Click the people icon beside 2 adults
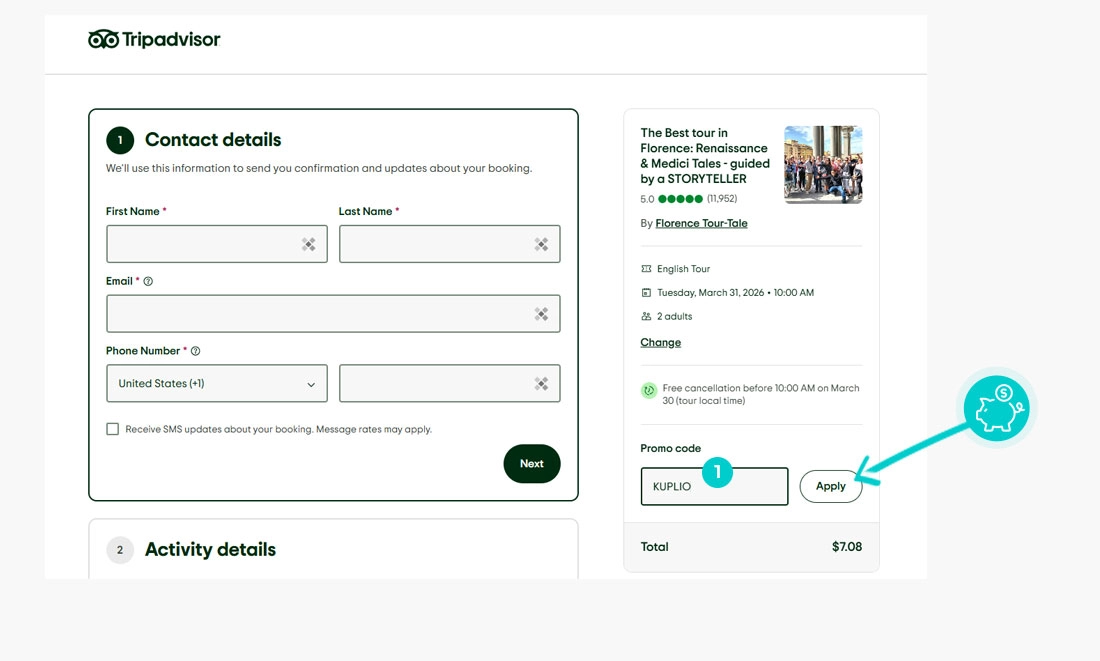 646,316
